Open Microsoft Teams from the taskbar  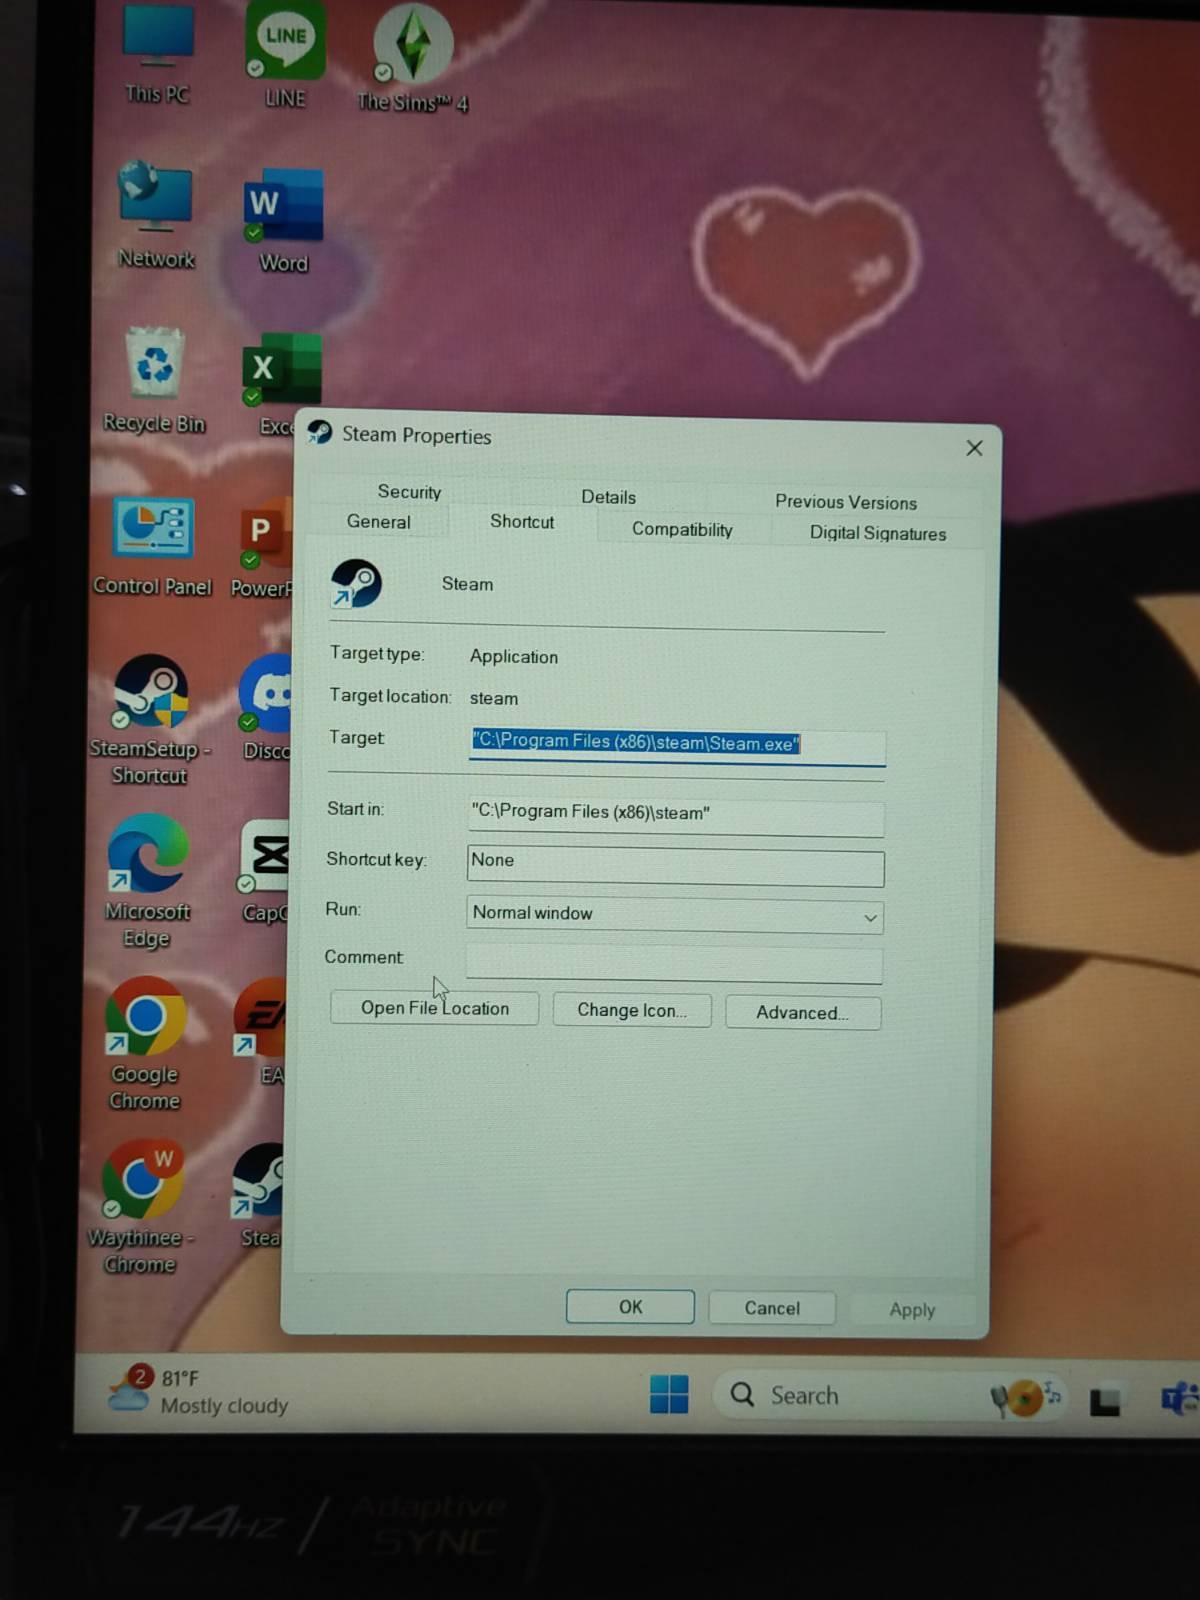click(1178, 1398)
